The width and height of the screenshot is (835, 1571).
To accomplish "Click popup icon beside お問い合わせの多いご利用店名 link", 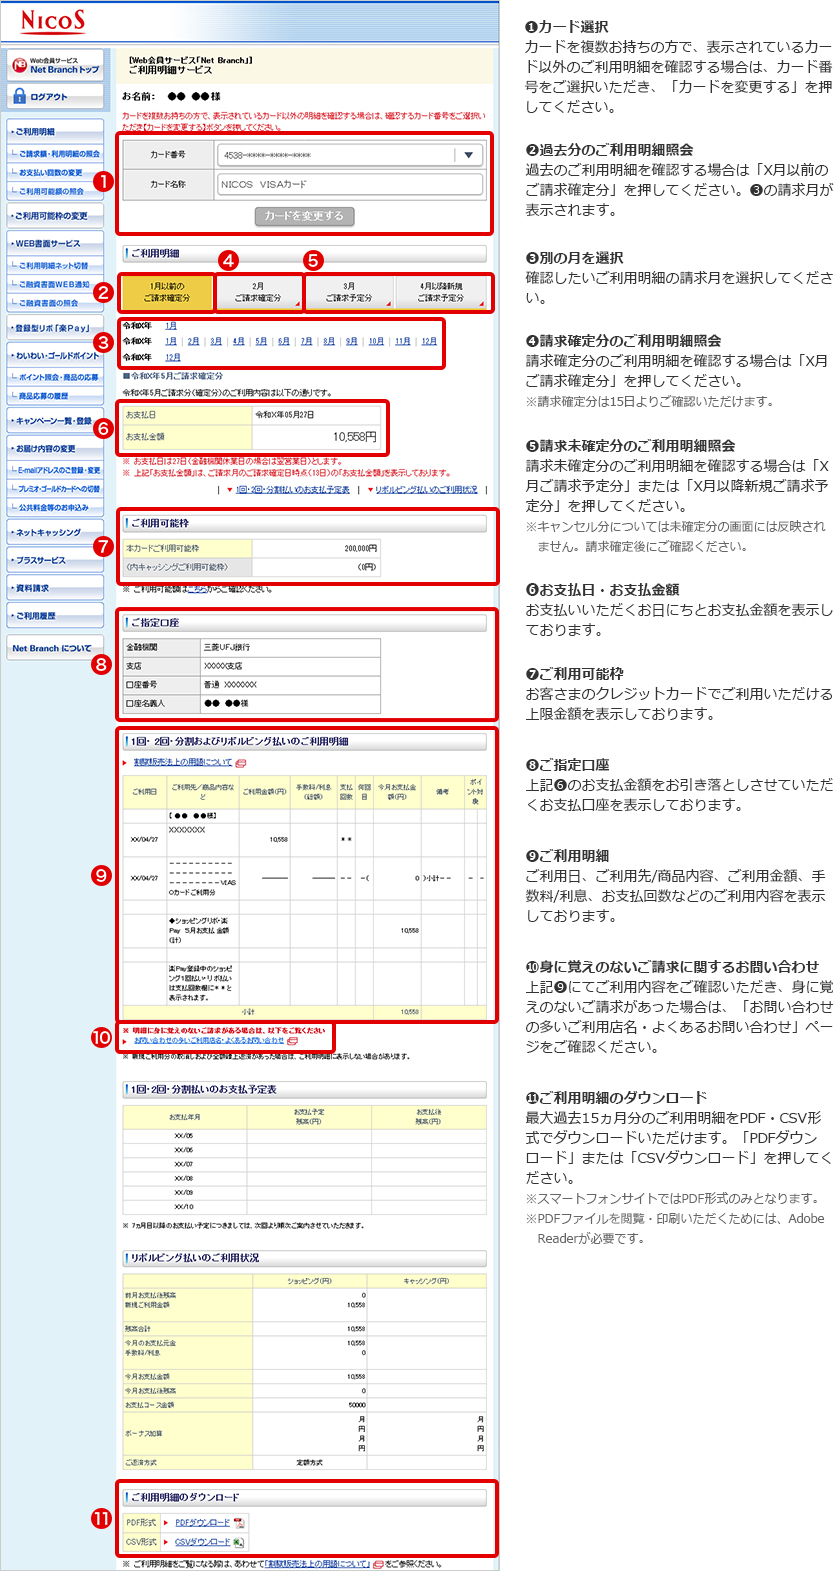I will click(292, 1041).
